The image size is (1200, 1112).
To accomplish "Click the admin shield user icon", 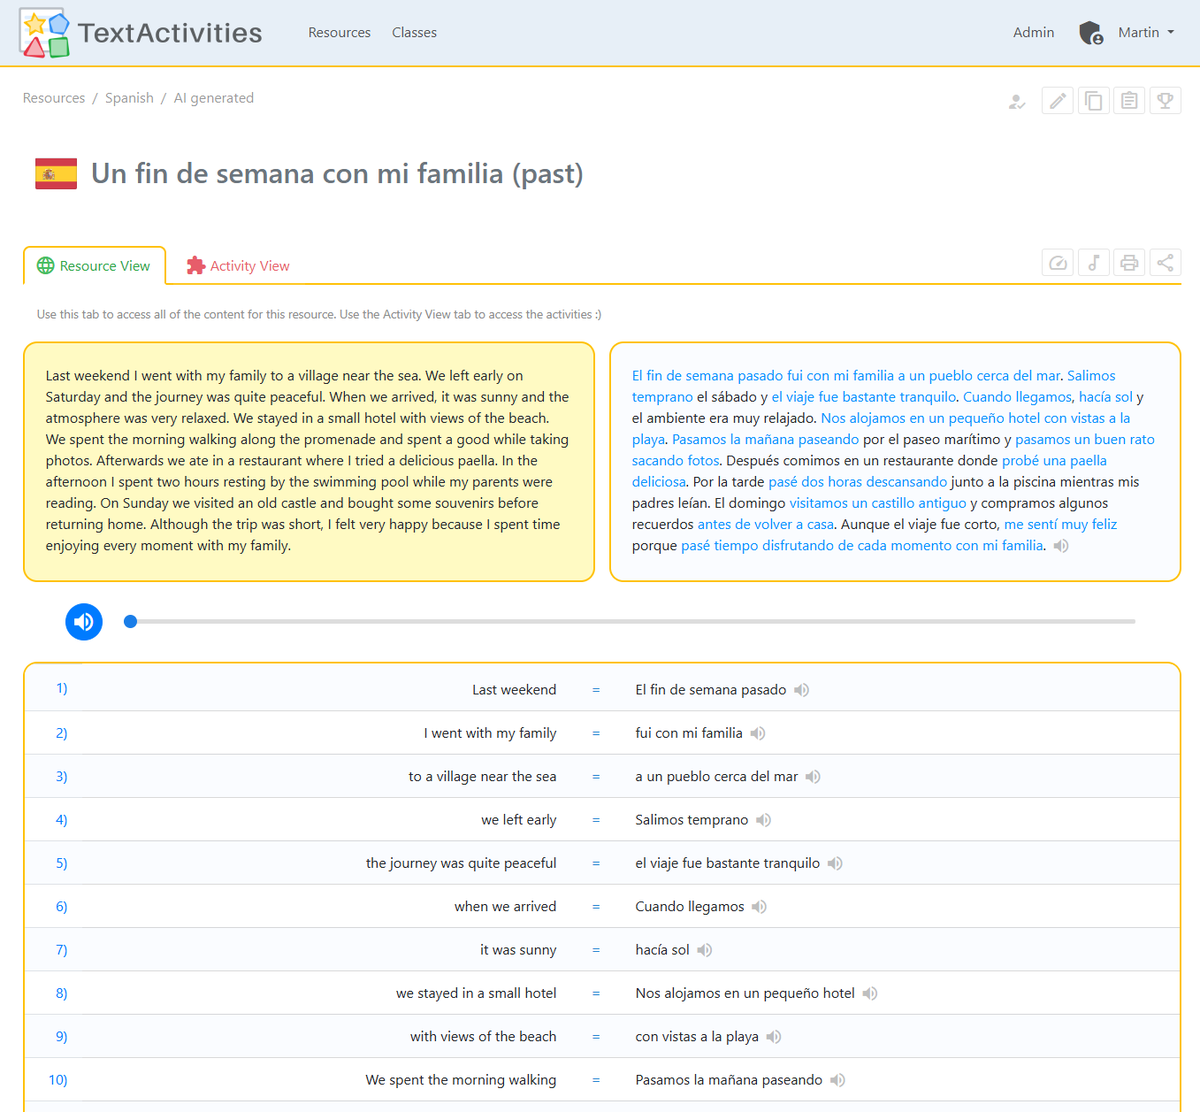I will click(x=1091, y=33).
